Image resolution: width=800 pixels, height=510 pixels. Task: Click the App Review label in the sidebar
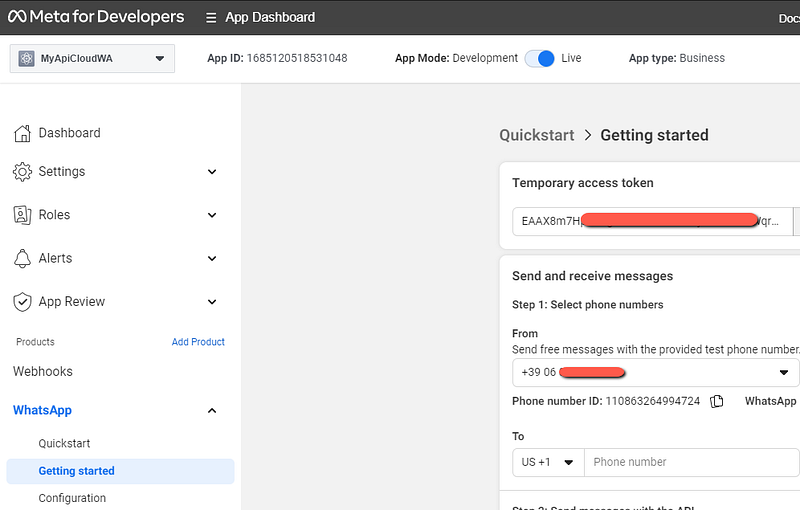71,301
